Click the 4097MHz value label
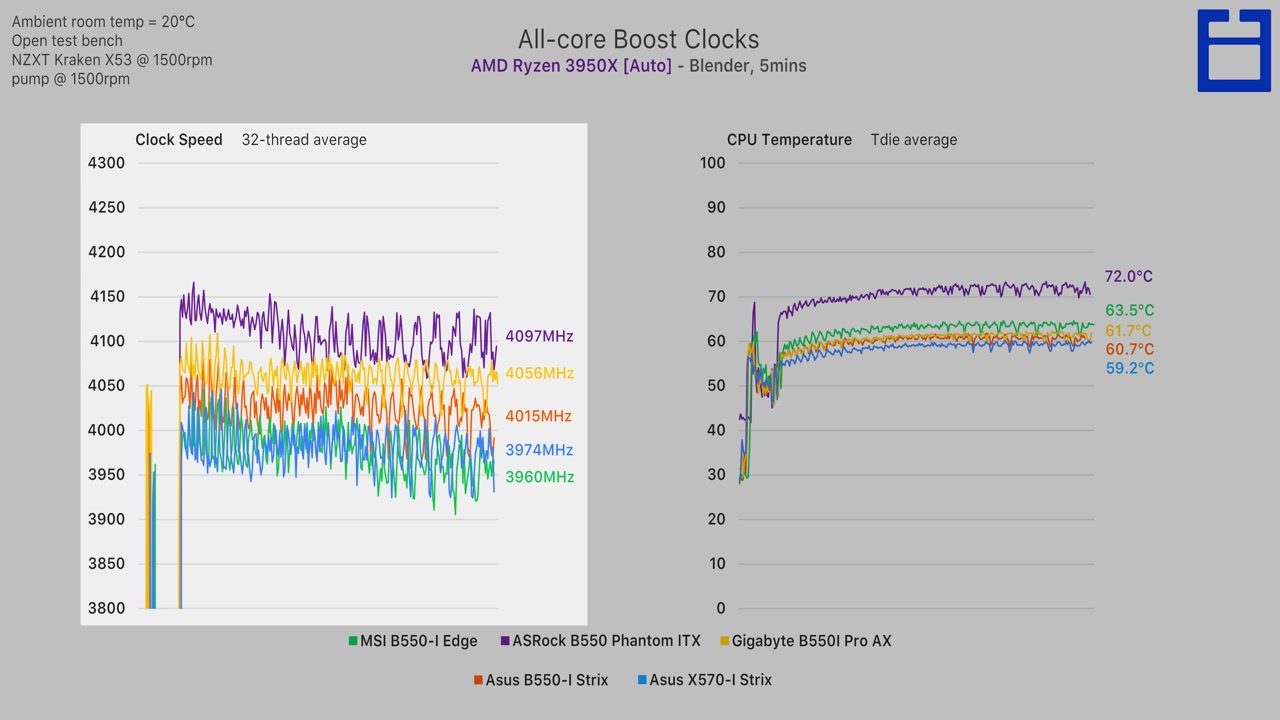 point(539,337)
